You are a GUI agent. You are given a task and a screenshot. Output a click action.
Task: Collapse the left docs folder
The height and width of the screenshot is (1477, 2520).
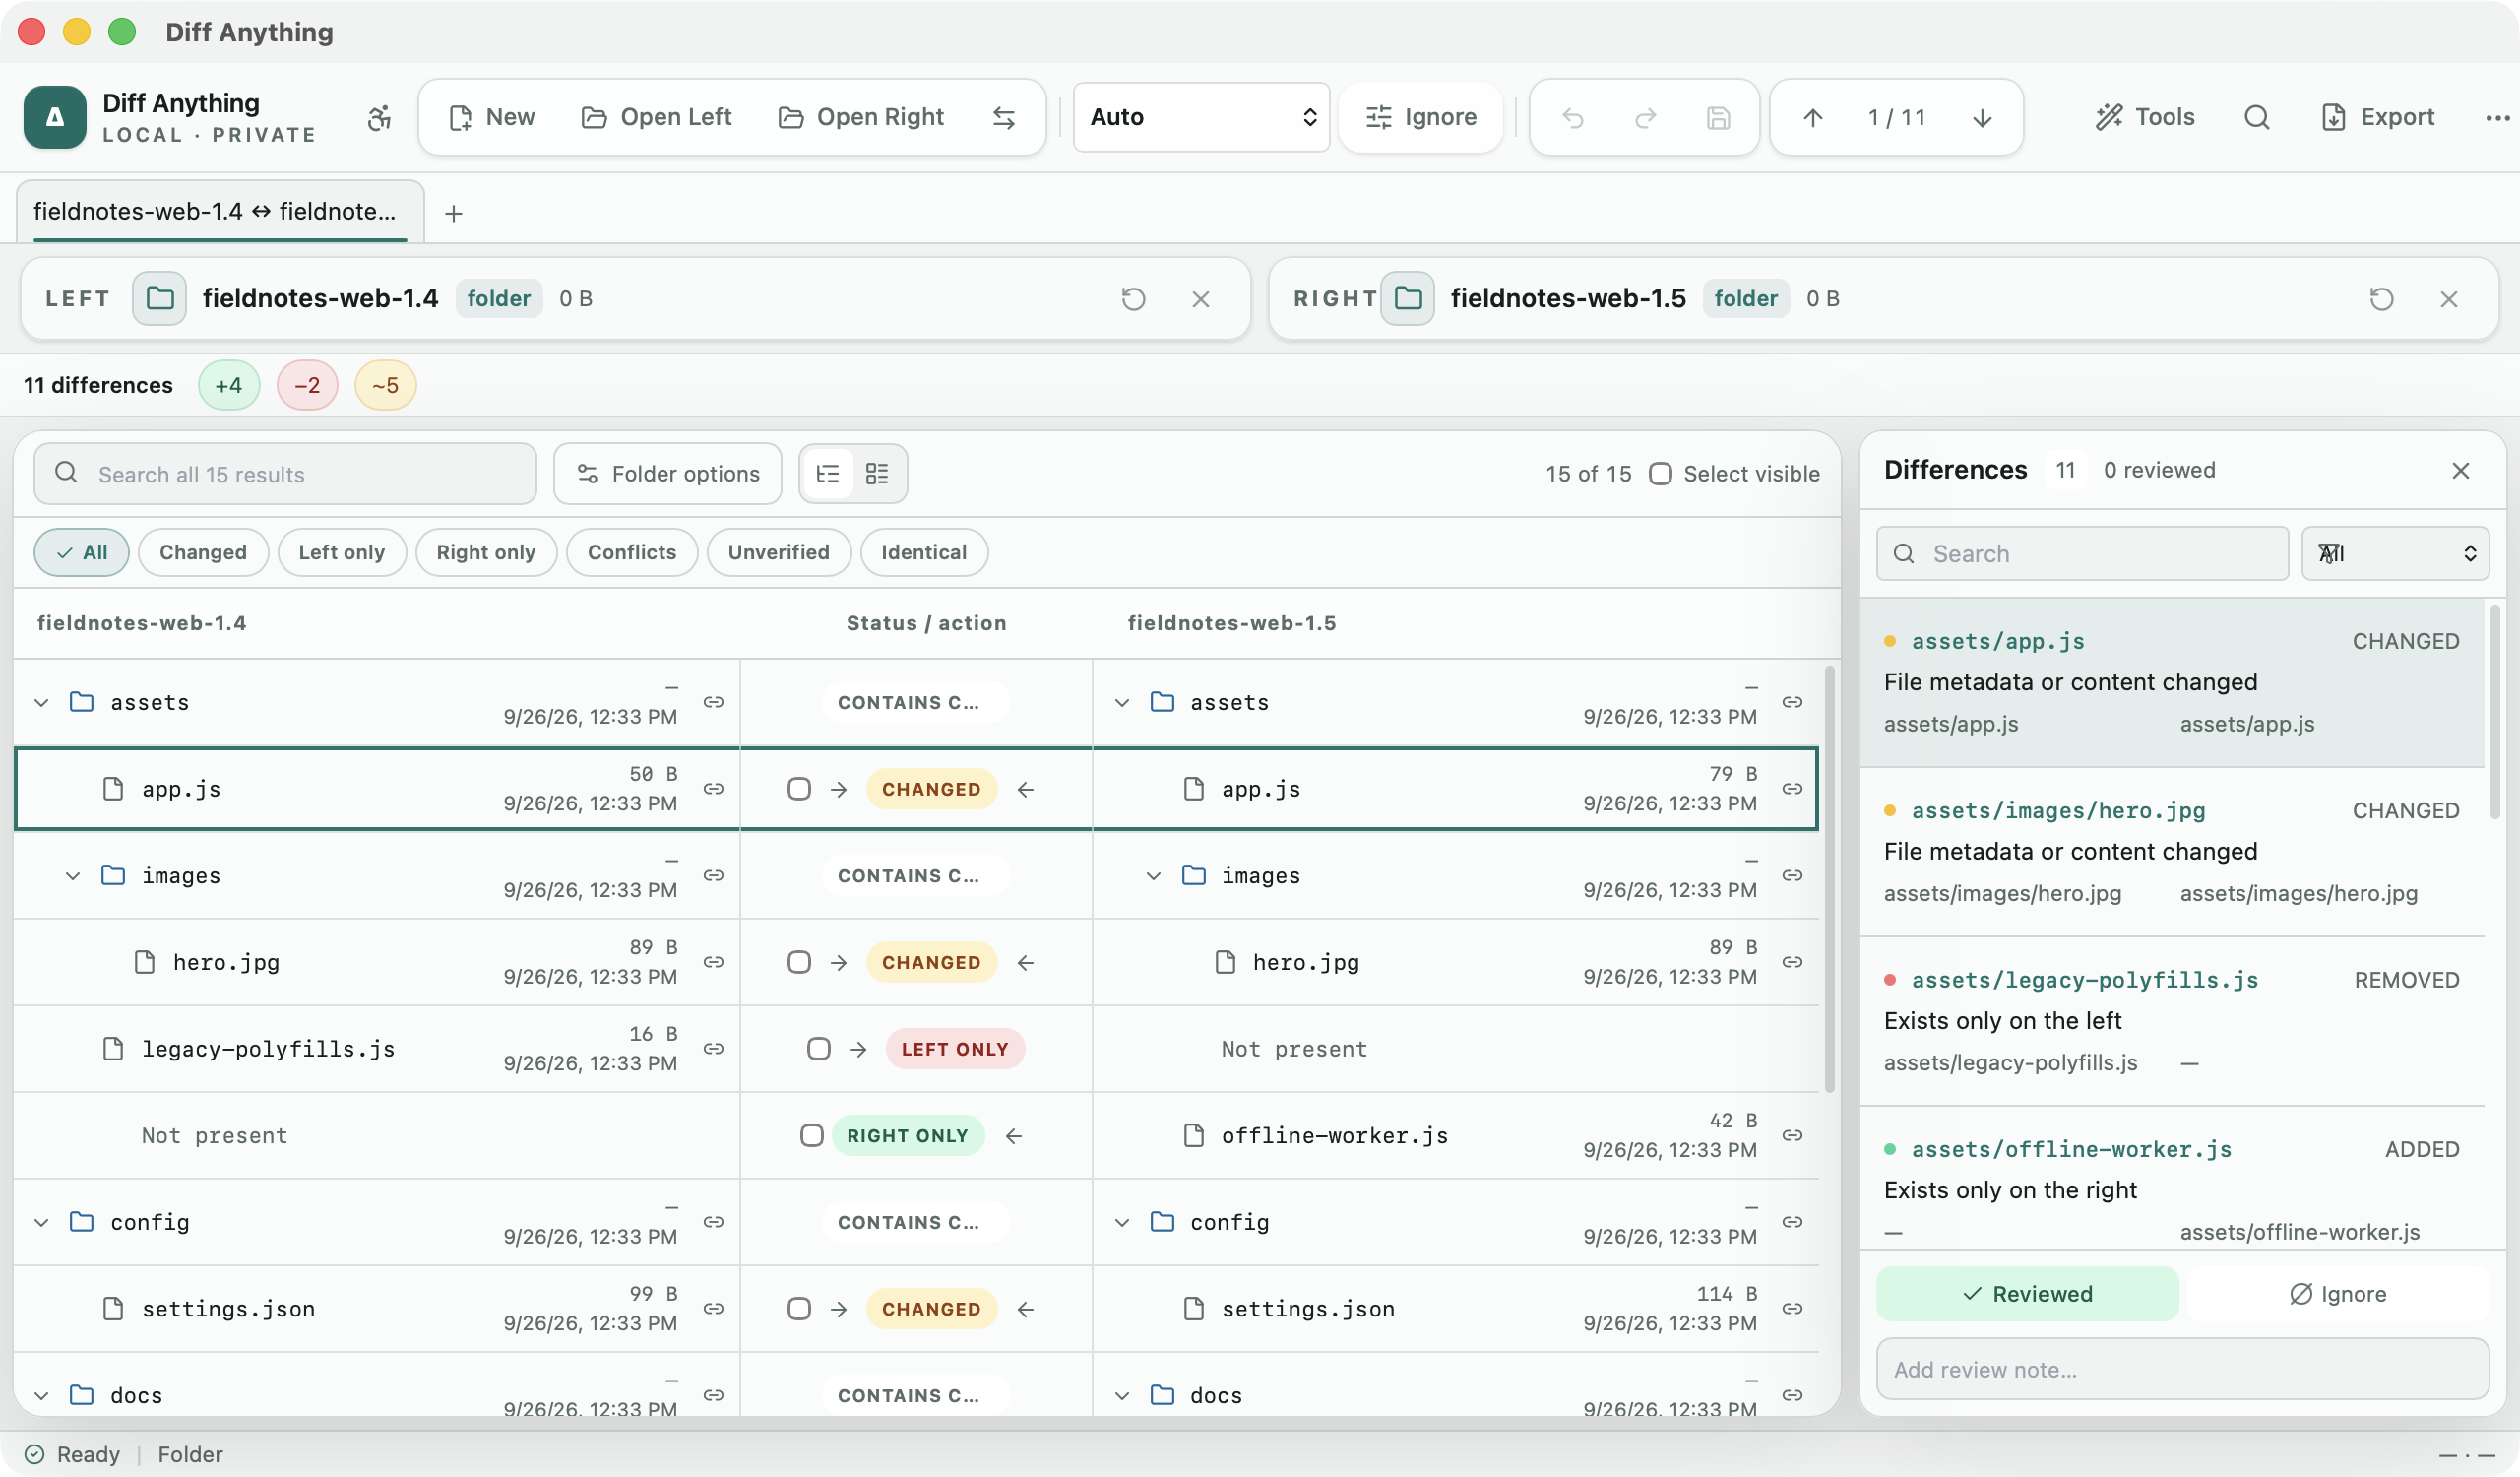pyautogui.click(x=41, y=1395)
